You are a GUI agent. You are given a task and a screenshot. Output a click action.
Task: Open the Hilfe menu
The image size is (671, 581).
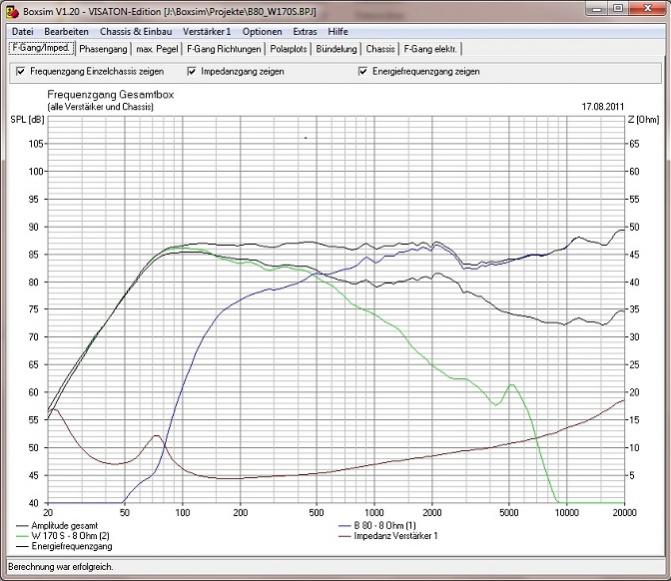338,32
